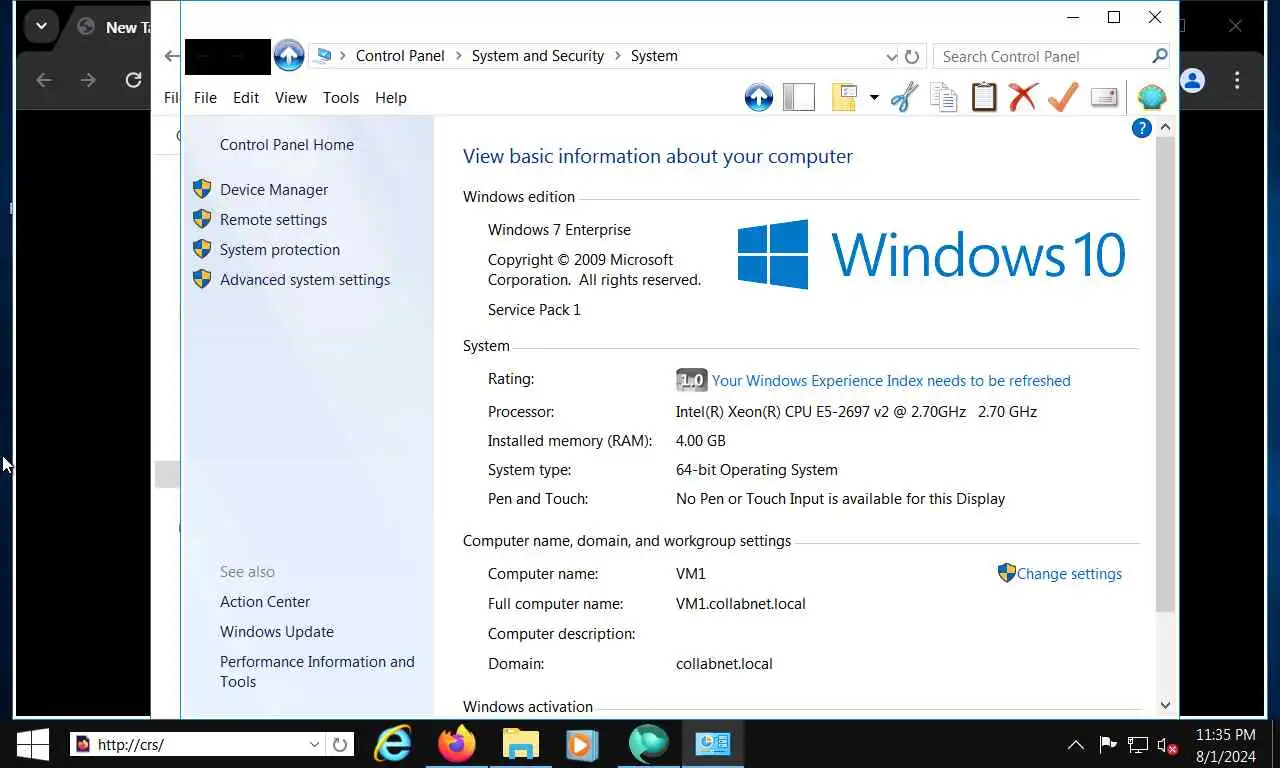Open the media player taskbar icon
The height and width of the screenshot is (768, 1280).
(583, 744)
